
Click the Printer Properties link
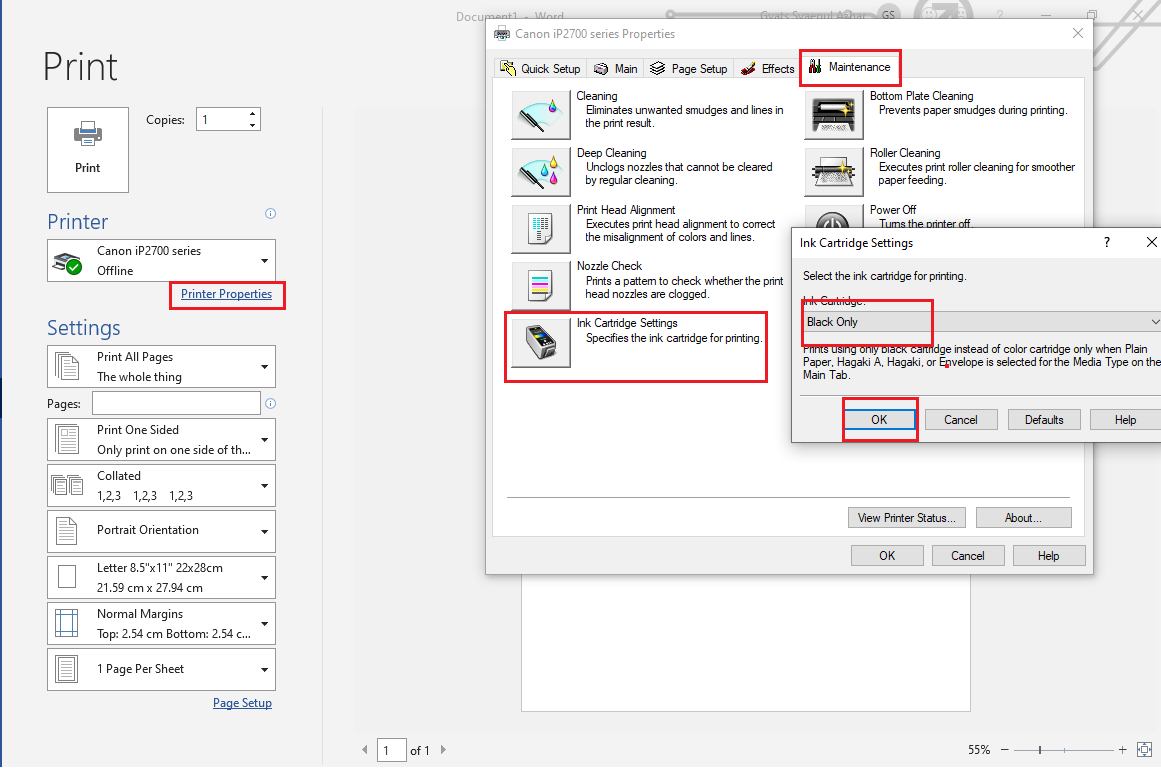[x=227, y=294]
